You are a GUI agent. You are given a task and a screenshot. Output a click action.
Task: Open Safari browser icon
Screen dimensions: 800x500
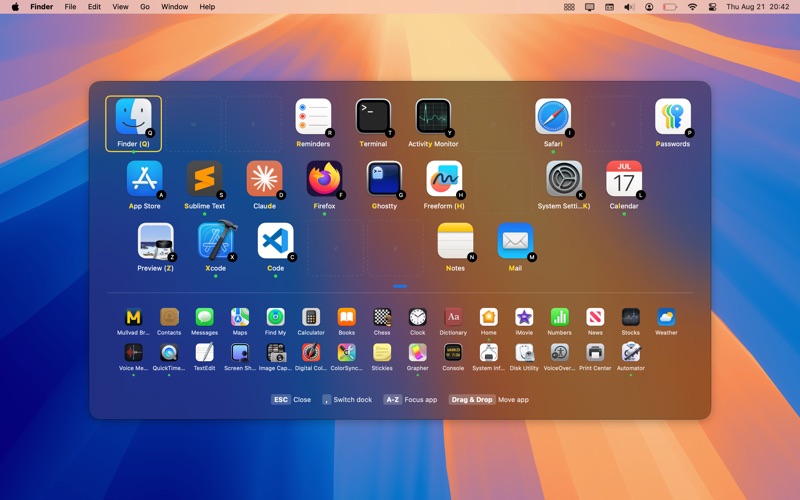pos(553,117)
